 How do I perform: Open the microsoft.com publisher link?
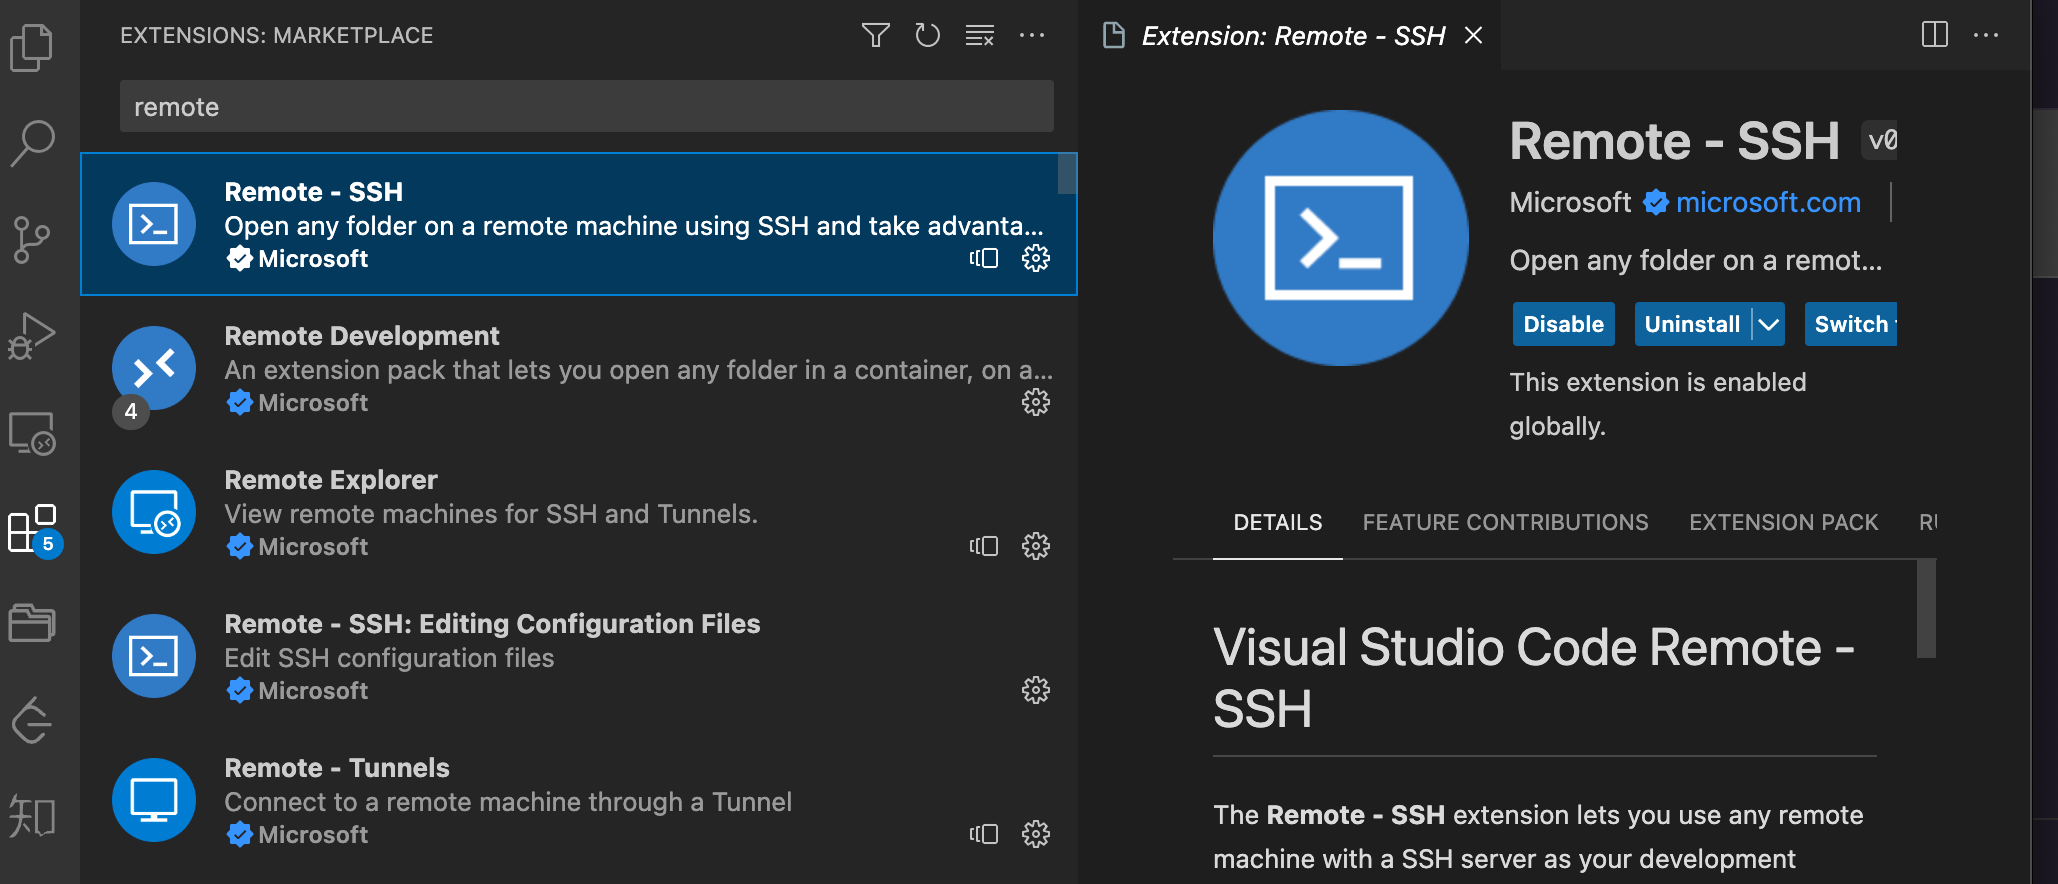coord(1768,202)
